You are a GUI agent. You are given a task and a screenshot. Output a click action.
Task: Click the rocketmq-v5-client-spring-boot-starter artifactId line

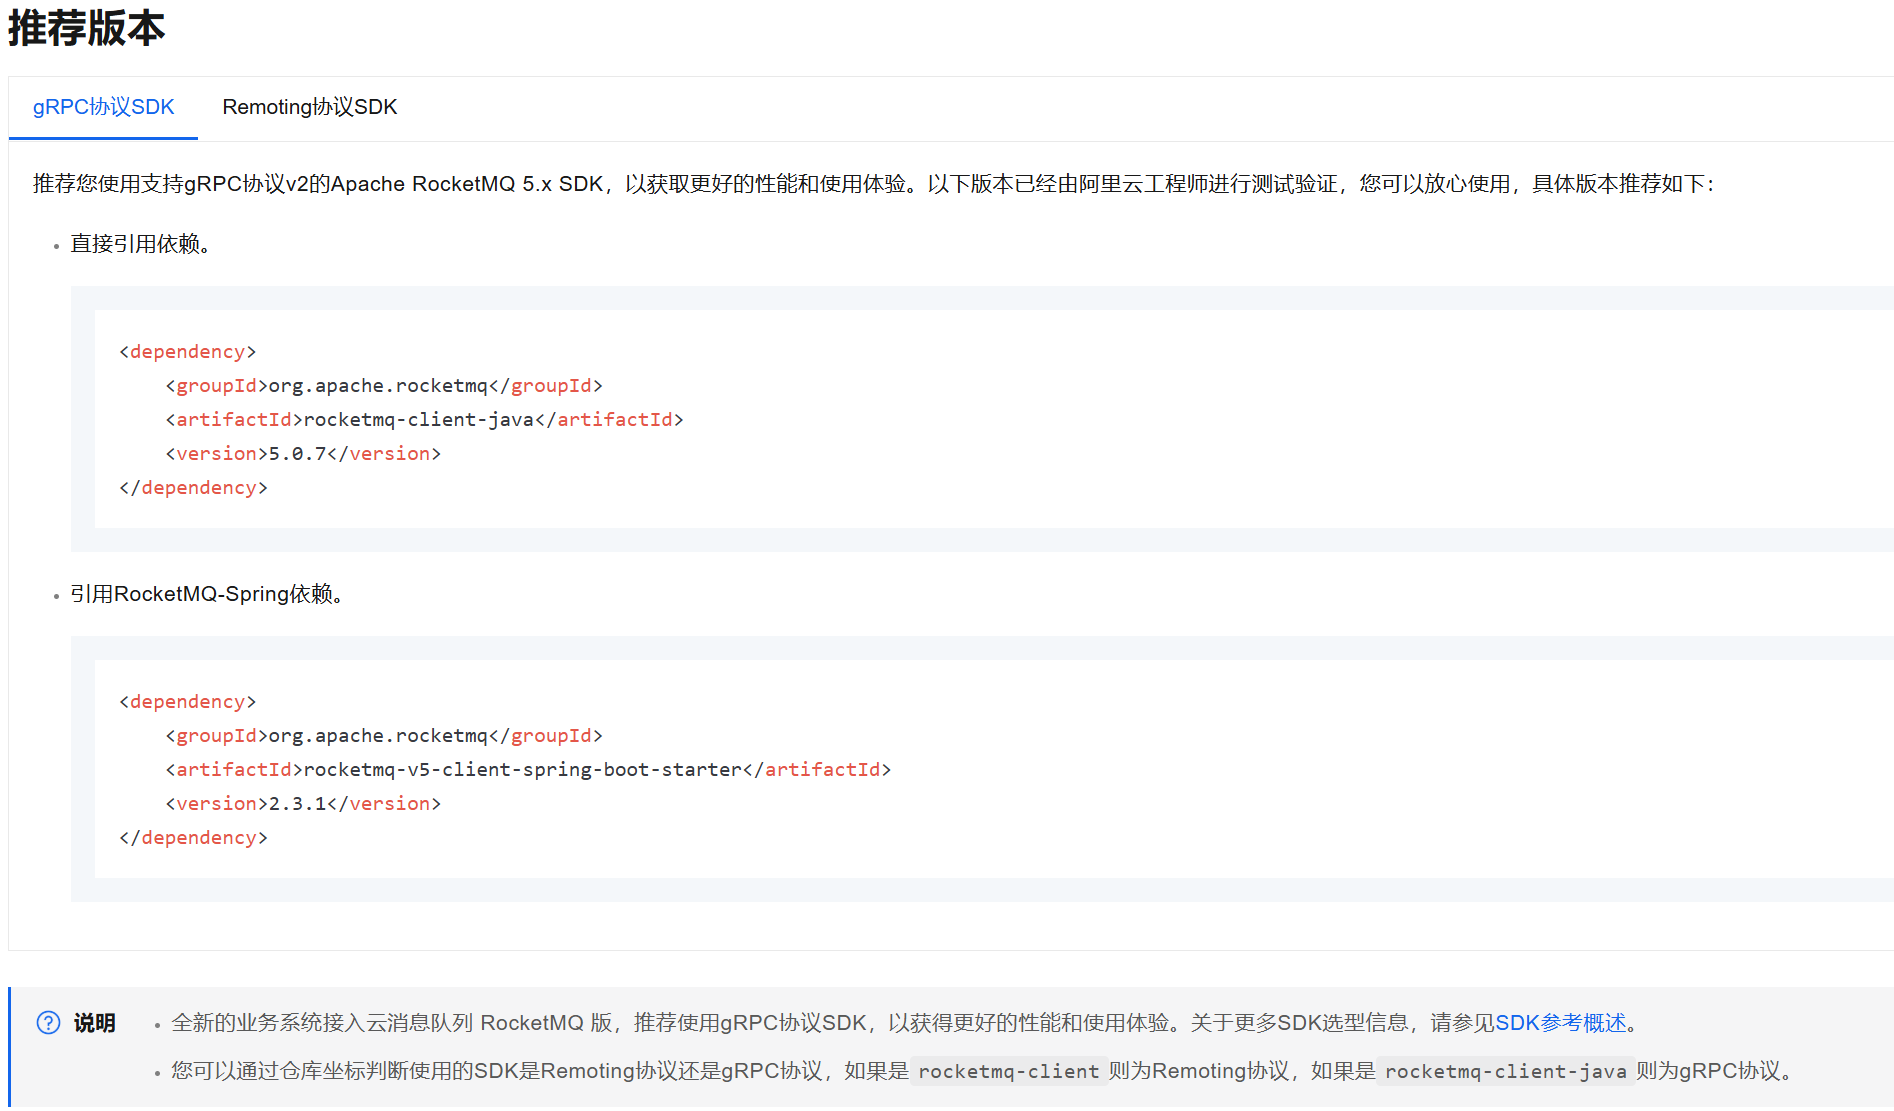(528, 770)
